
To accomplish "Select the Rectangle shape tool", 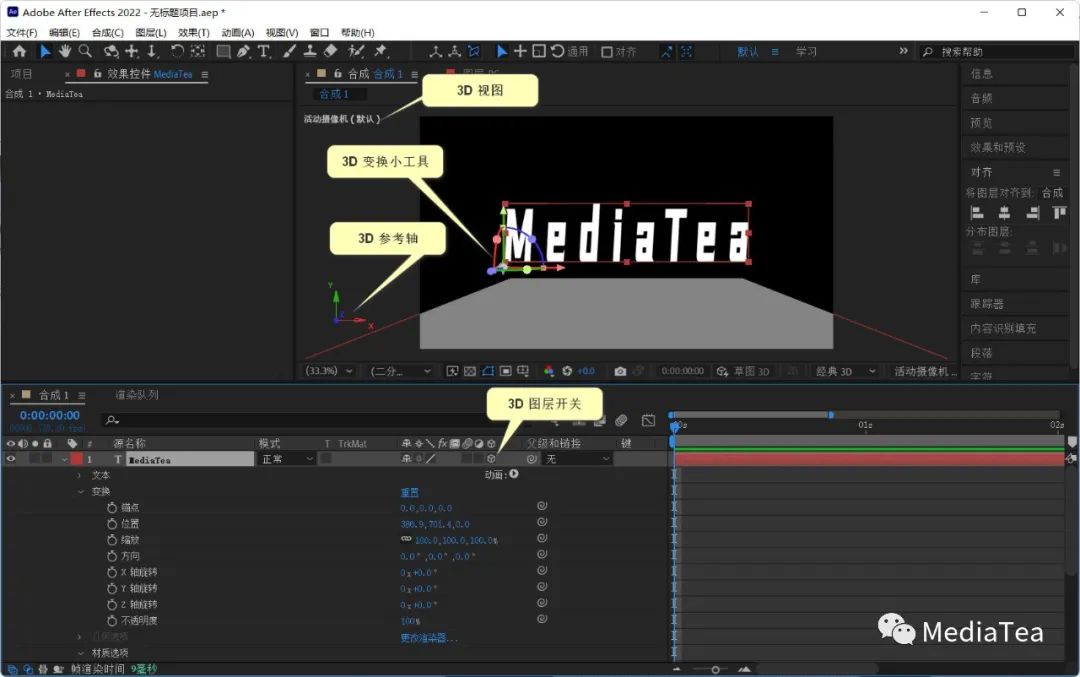I will click(x=223, y=51).
